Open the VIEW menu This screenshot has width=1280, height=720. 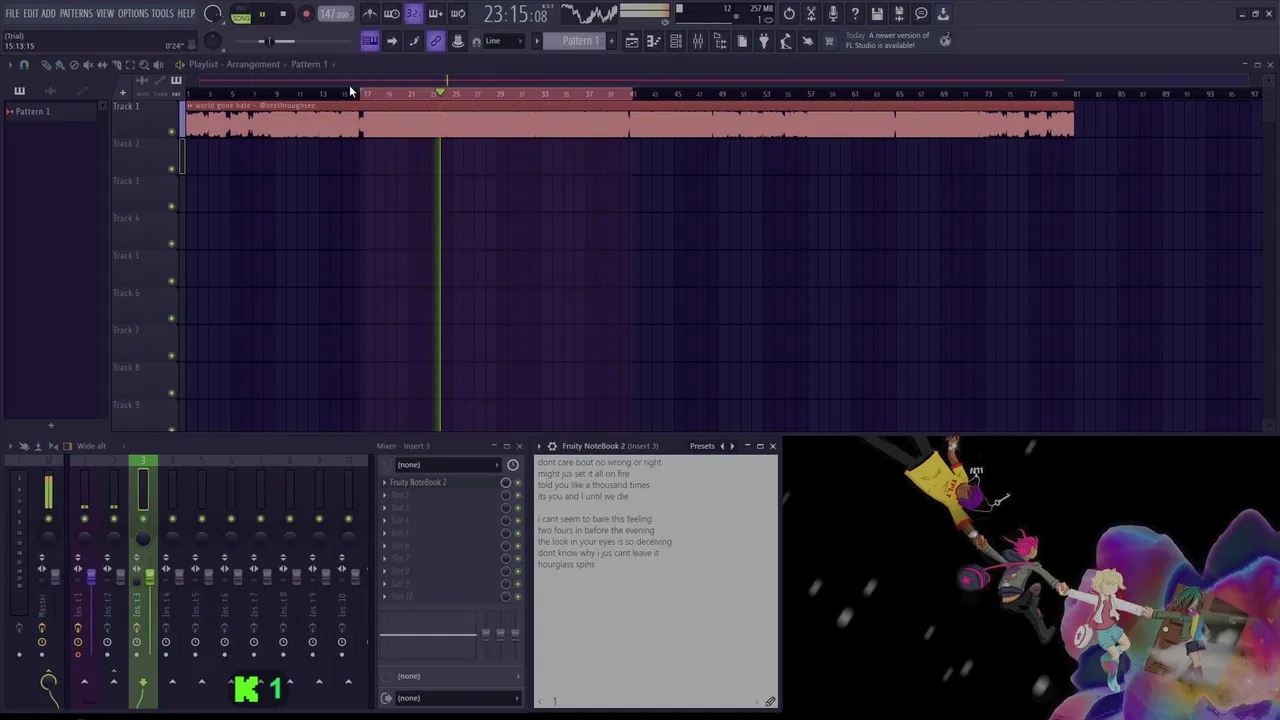point(105,14)
